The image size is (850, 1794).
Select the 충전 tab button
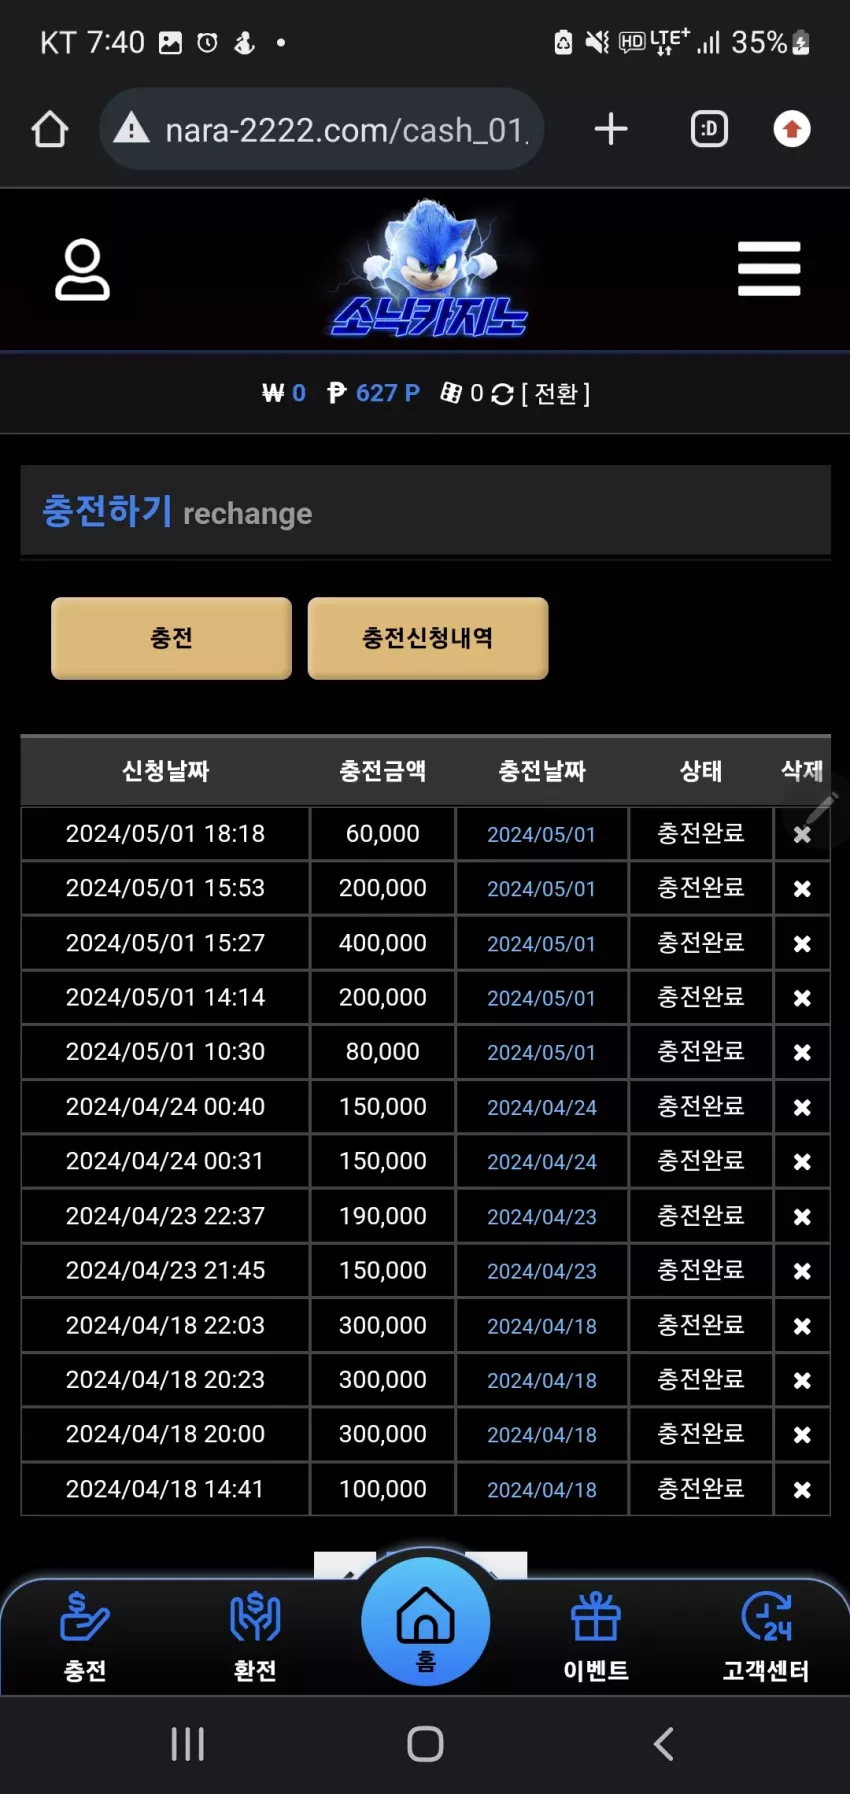pos(171,638)
